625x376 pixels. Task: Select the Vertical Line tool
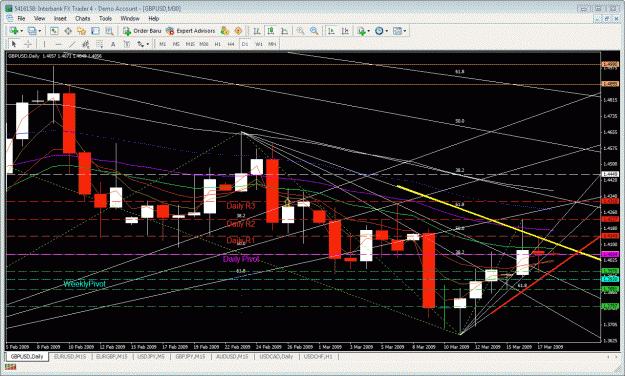coord(44,44)
